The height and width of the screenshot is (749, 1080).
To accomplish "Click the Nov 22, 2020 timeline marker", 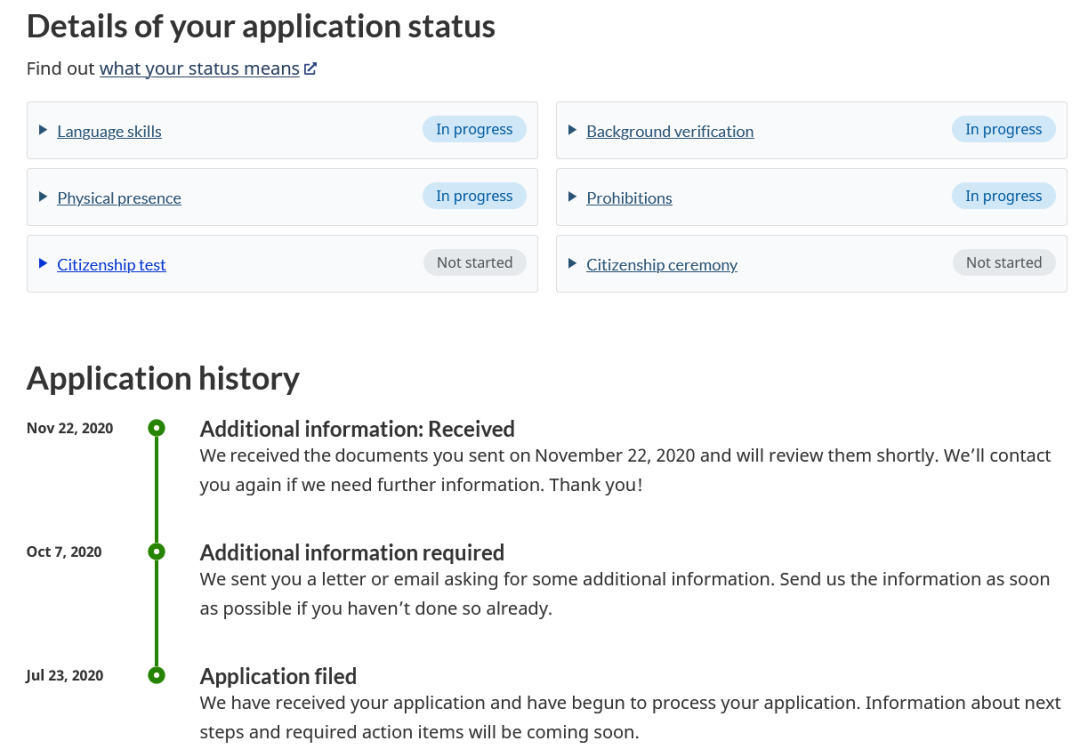I will [x=156, y=428].
